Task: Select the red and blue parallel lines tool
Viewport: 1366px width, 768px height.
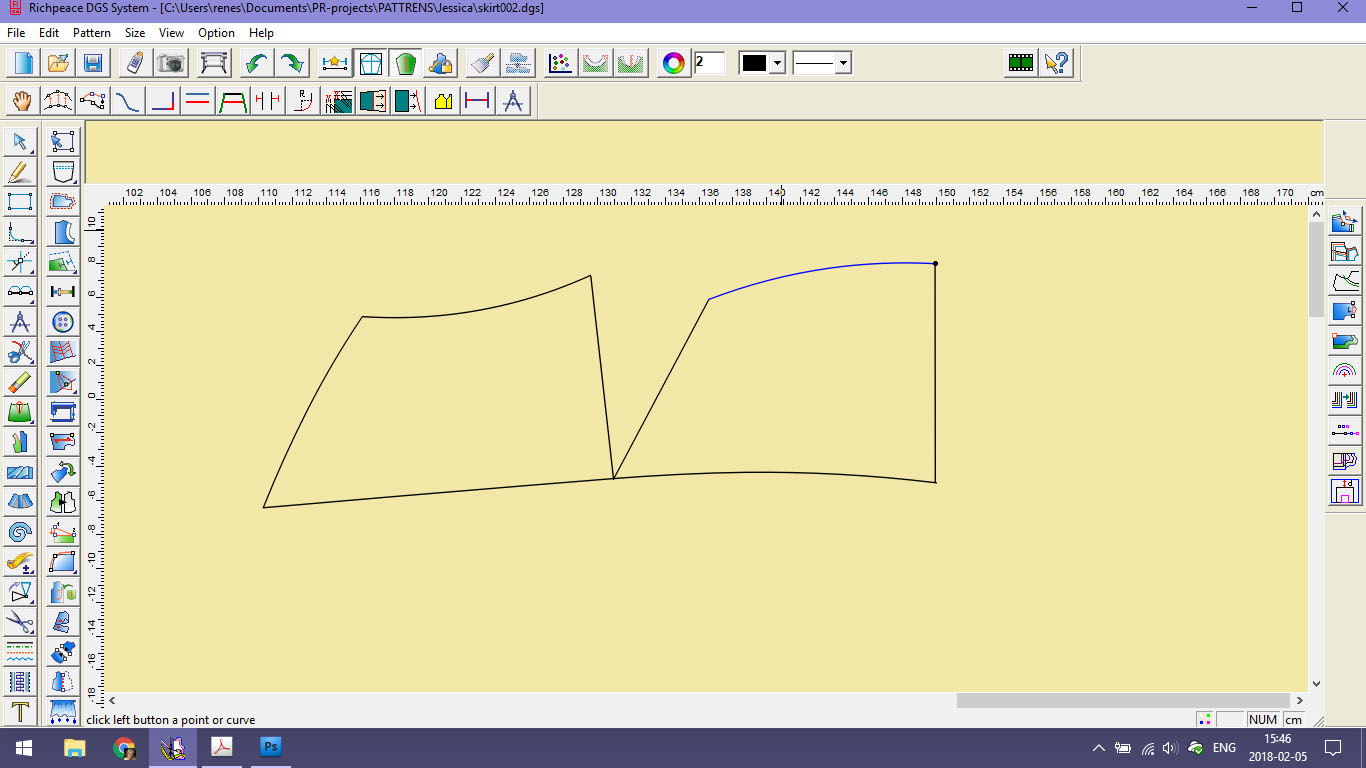Action: tap(197, 101)
